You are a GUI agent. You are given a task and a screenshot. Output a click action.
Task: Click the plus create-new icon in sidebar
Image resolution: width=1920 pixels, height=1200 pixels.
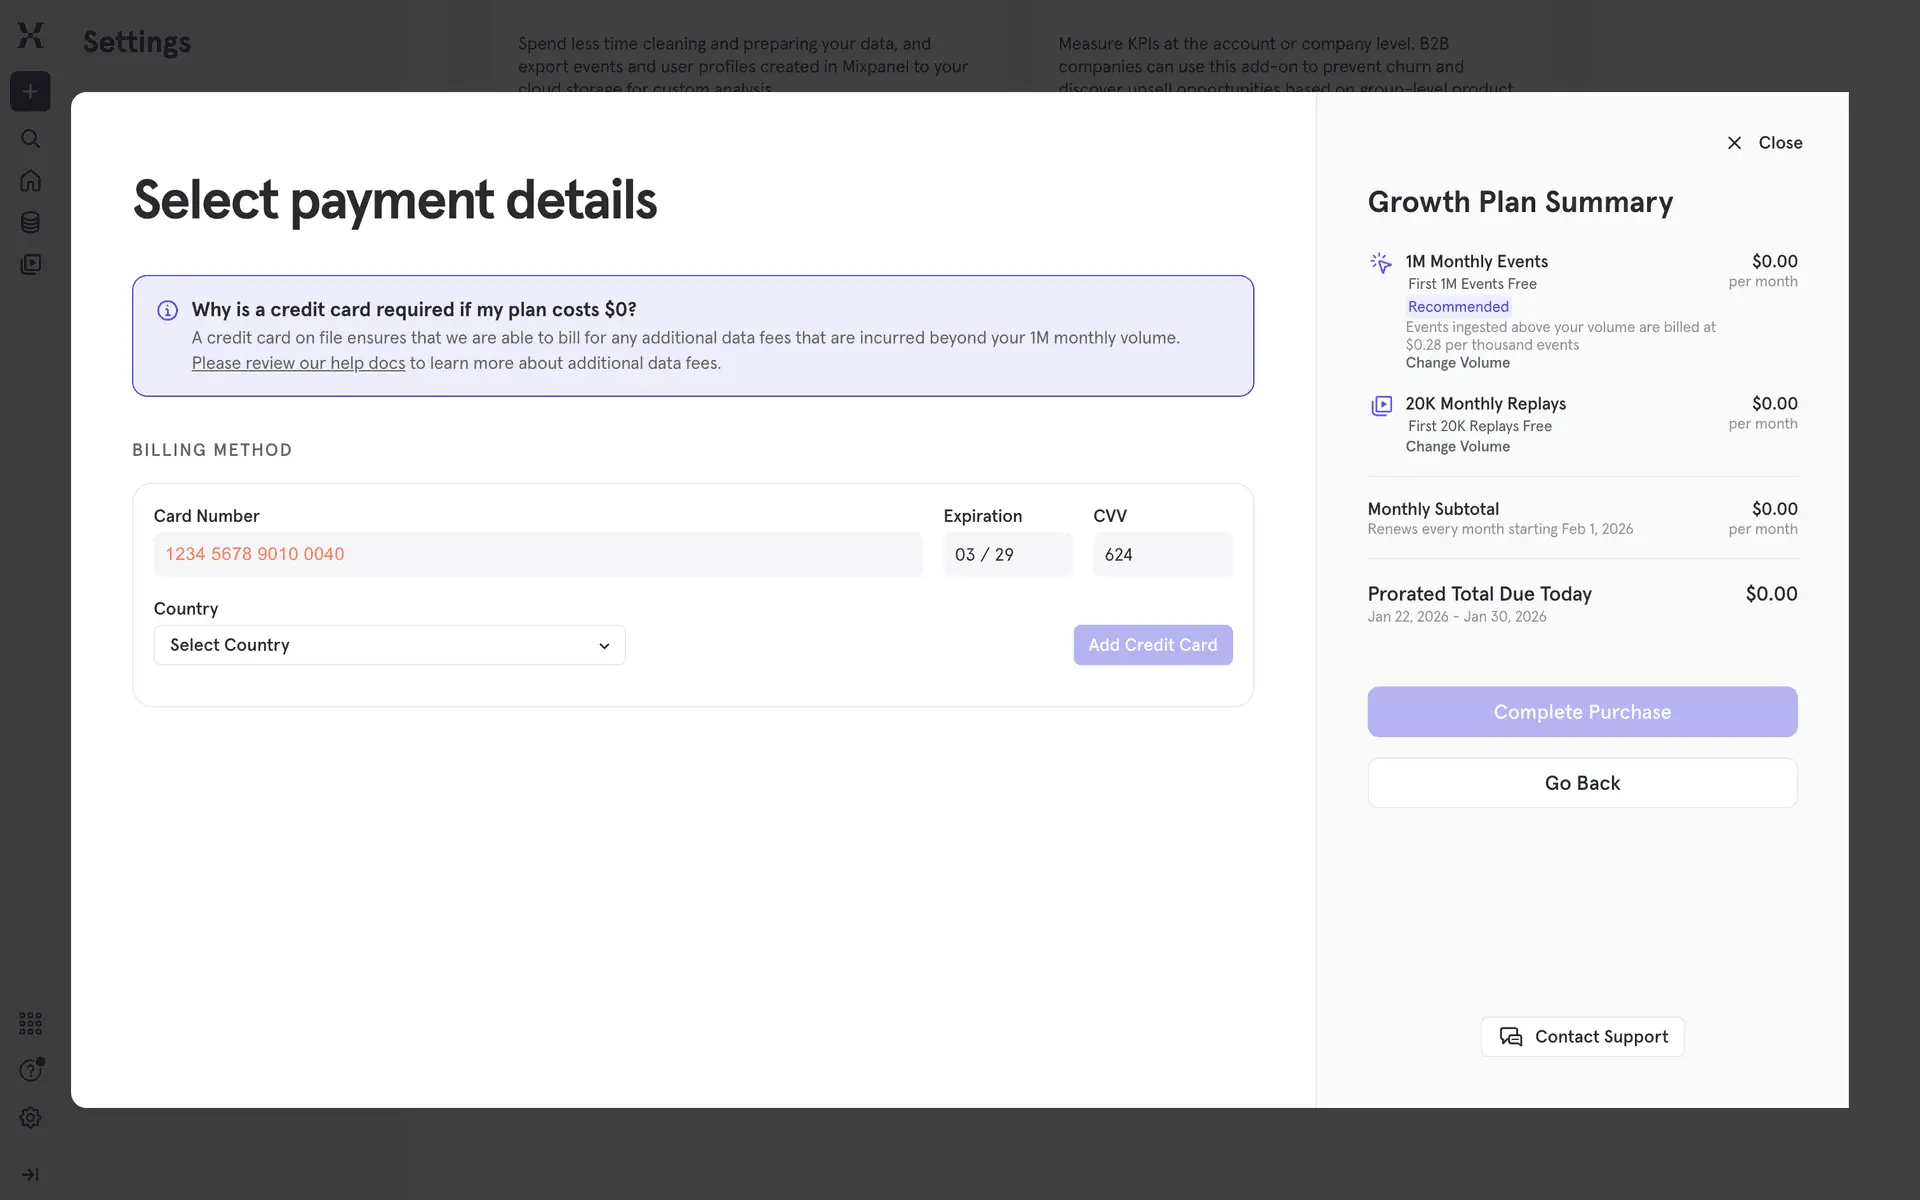pyautogui.click(x=30, y=92)
